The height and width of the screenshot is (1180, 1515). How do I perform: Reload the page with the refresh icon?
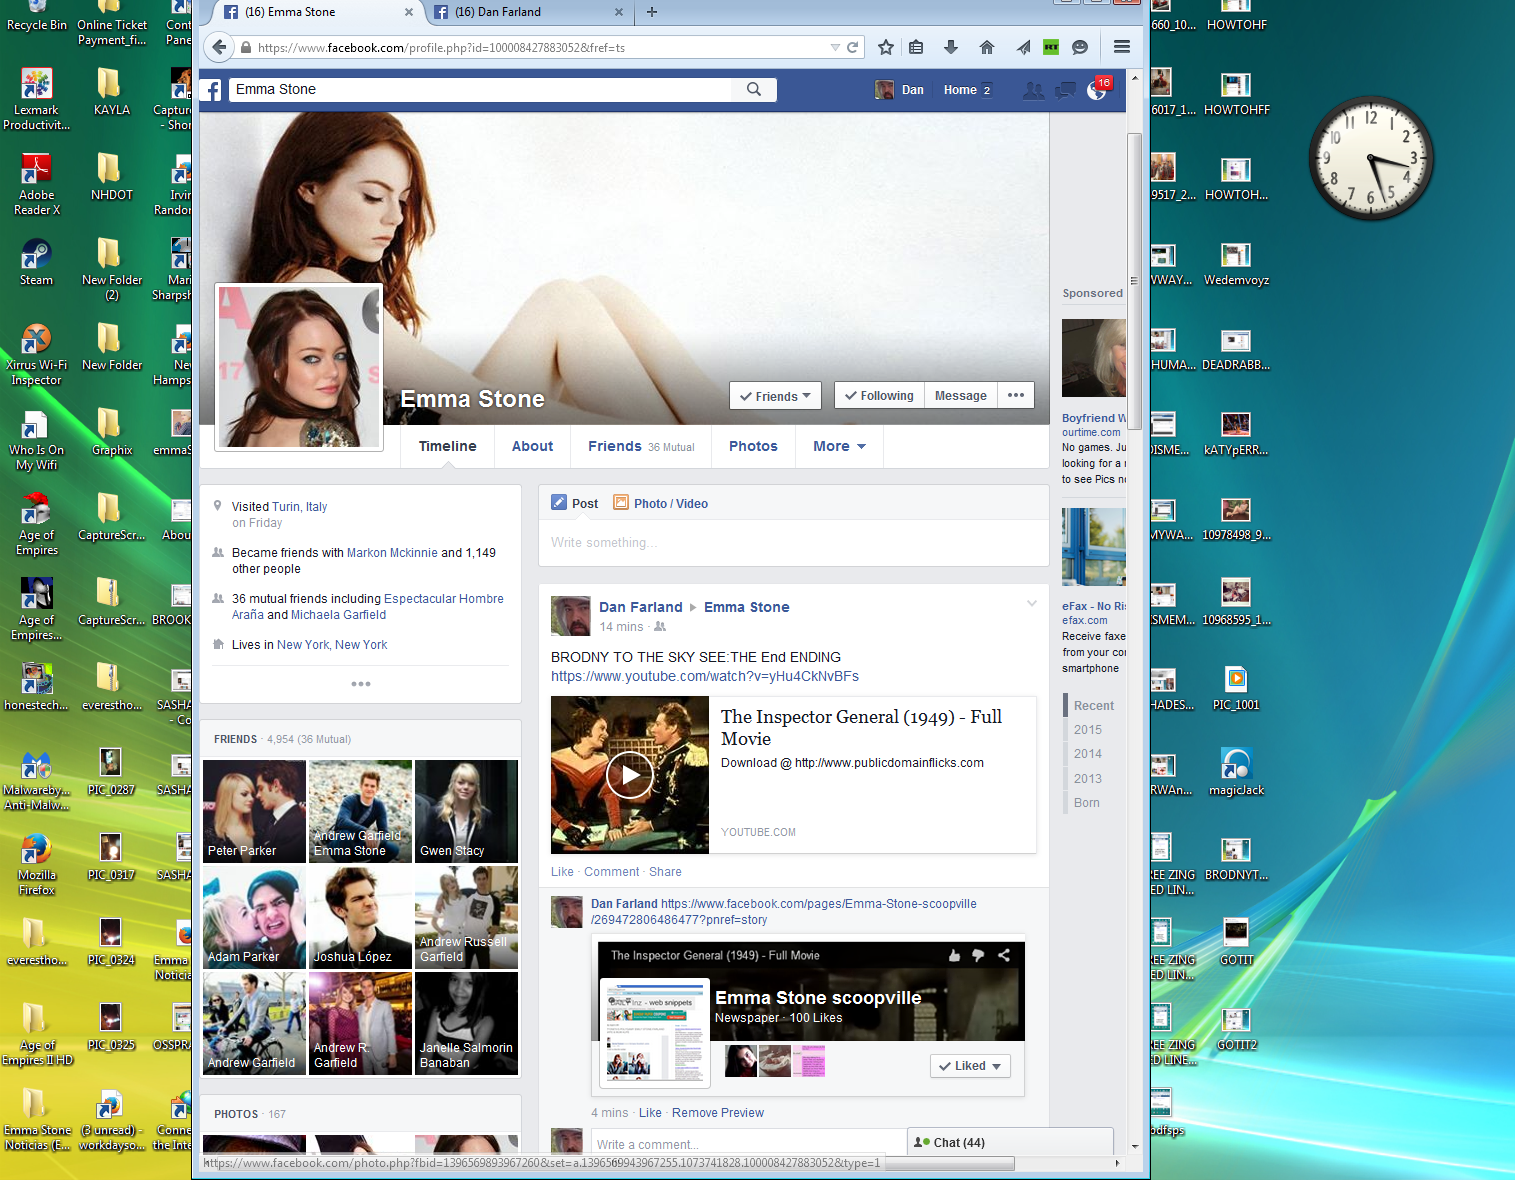[x=853, y=47]
